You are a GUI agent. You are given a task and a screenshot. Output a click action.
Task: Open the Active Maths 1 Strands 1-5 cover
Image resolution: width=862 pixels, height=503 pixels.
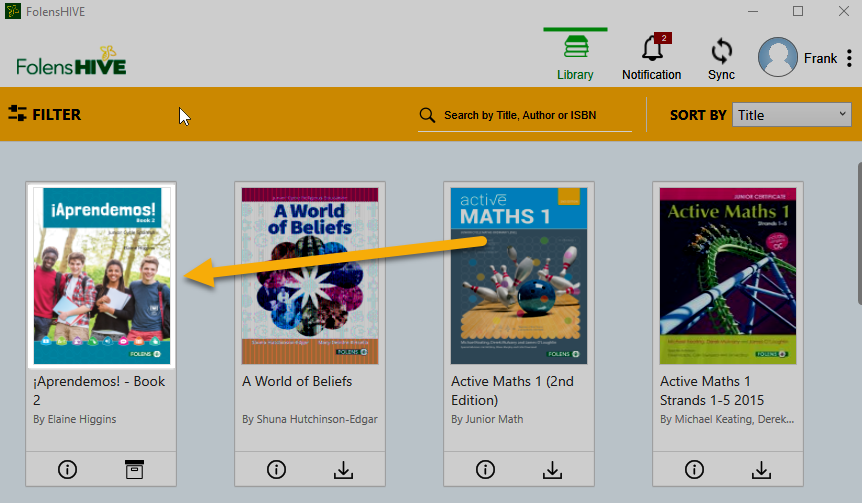[728, 276]
